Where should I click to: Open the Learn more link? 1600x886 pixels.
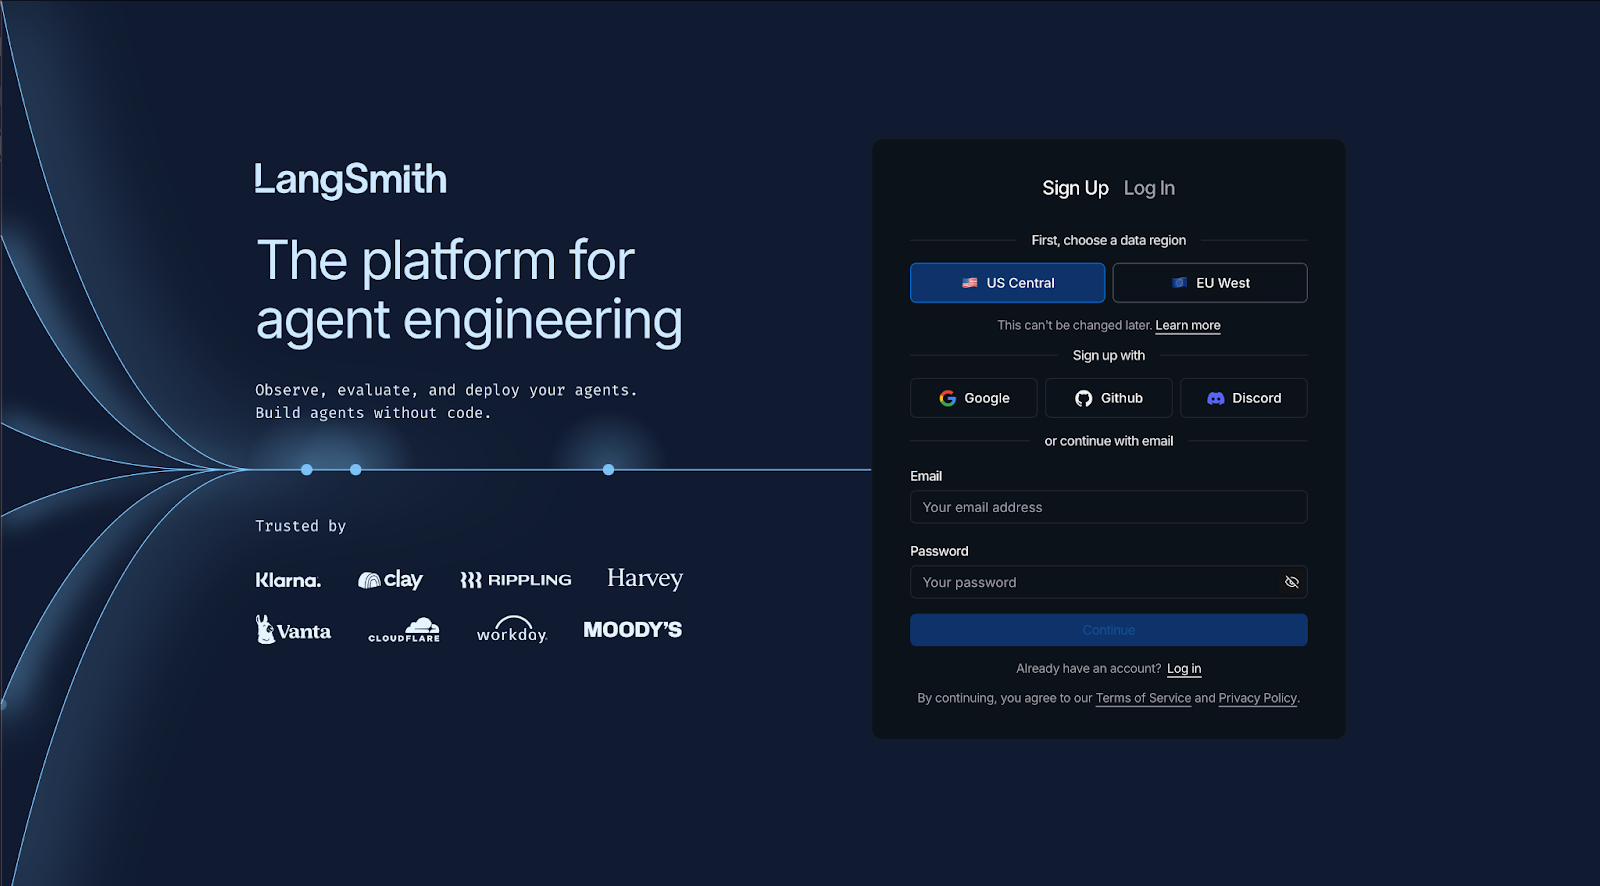[x=1187, y=326]
